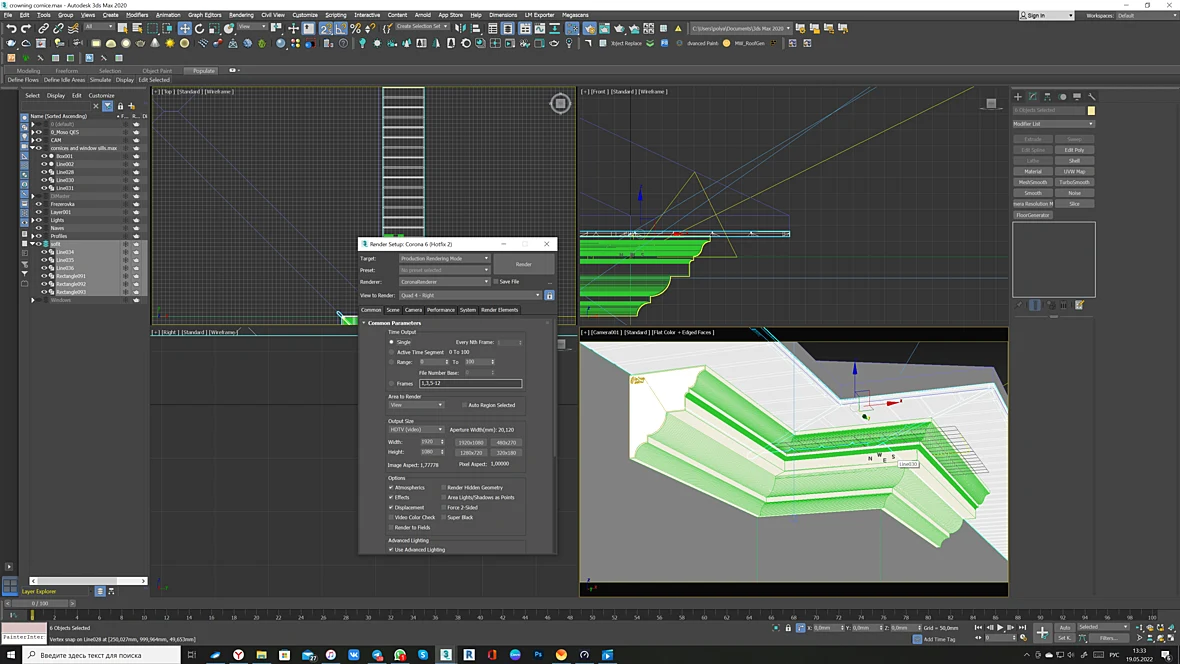
Task: Expand the Modifier List dropdown
Action: point(1054,124)
